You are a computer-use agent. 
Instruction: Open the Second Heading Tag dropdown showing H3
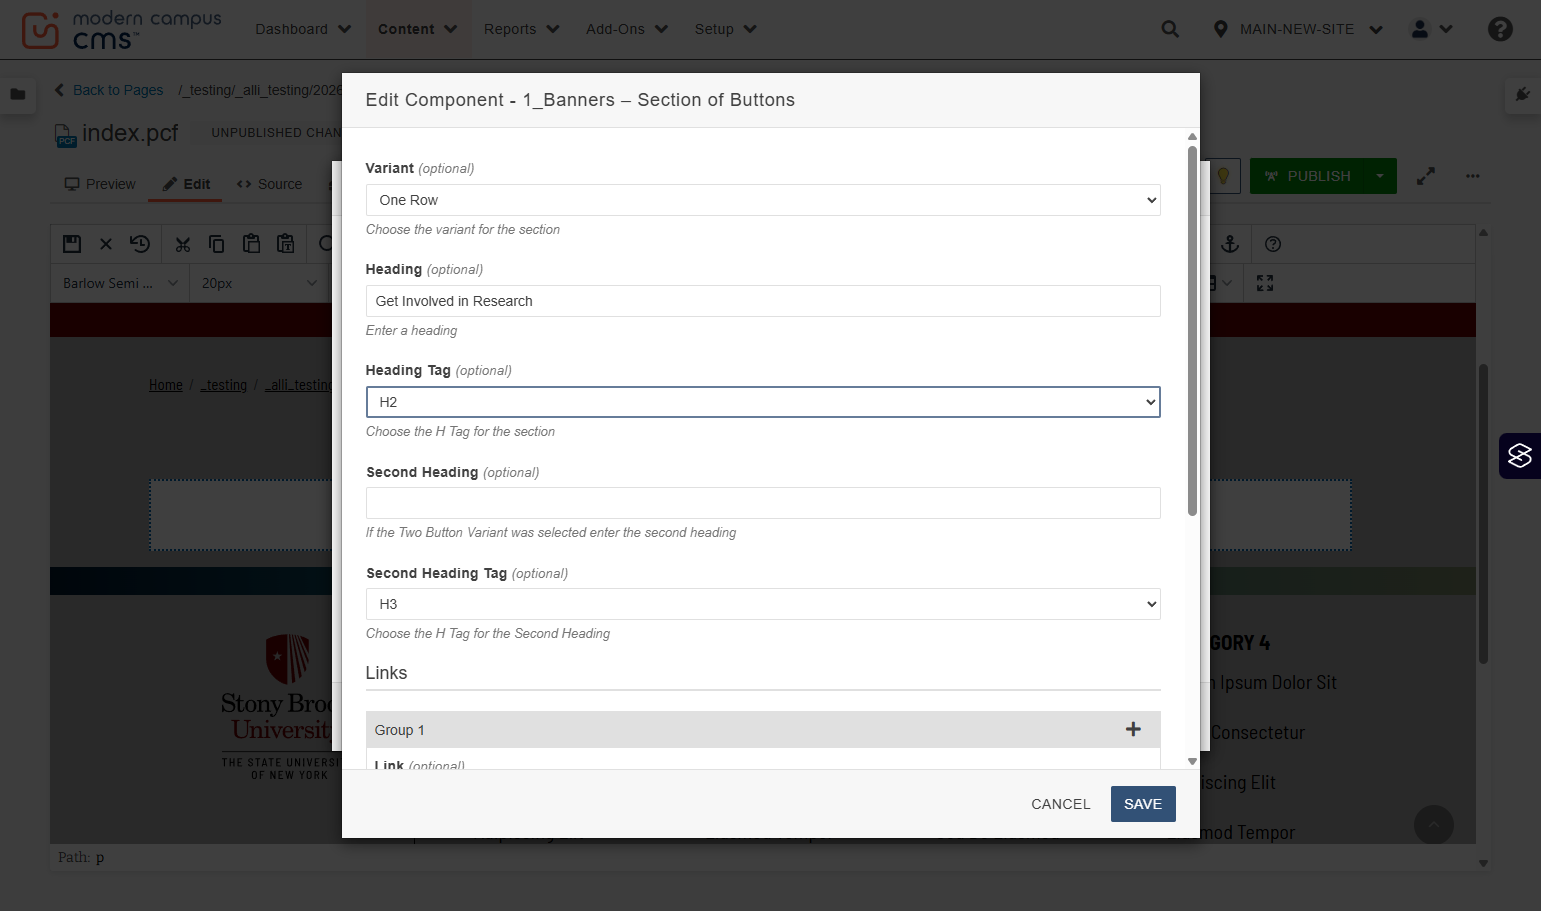[763, 604]
